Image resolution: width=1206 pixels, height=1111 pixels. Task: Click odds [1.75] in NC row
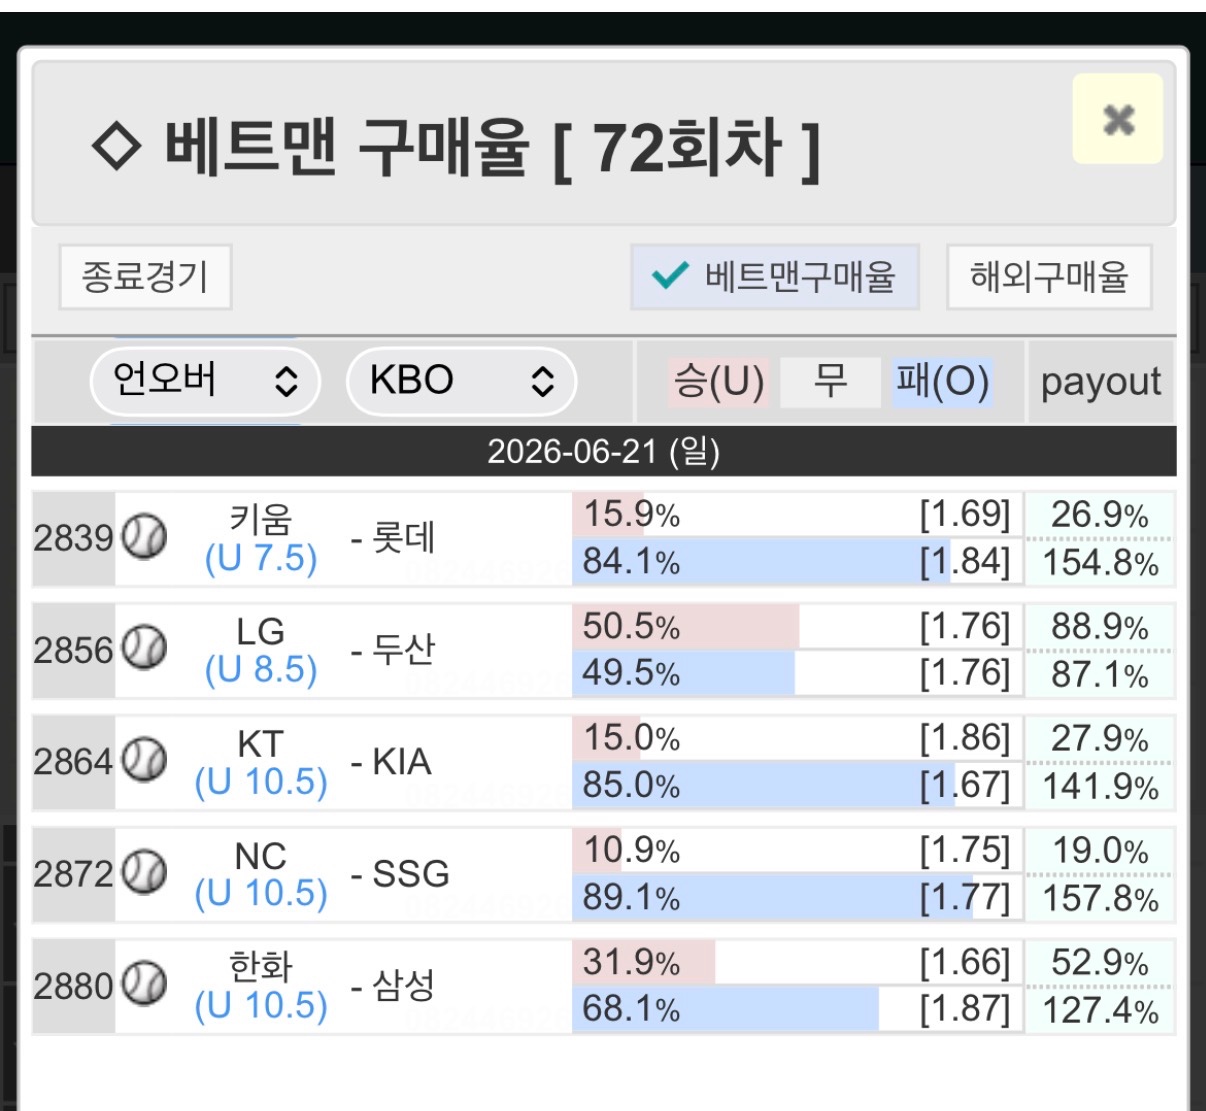pyautogui.click(x=965, y=850)
